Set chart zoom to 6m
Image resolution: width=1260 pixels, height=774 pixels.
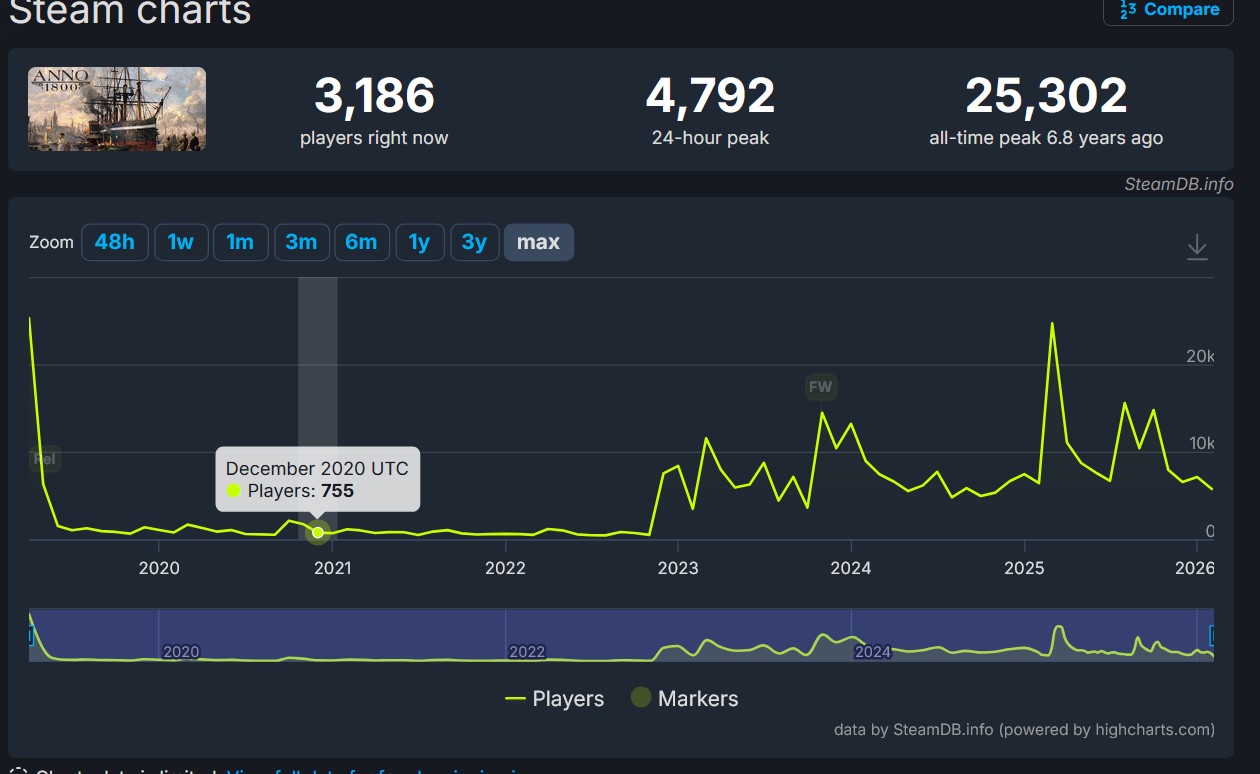pos(362,242)
